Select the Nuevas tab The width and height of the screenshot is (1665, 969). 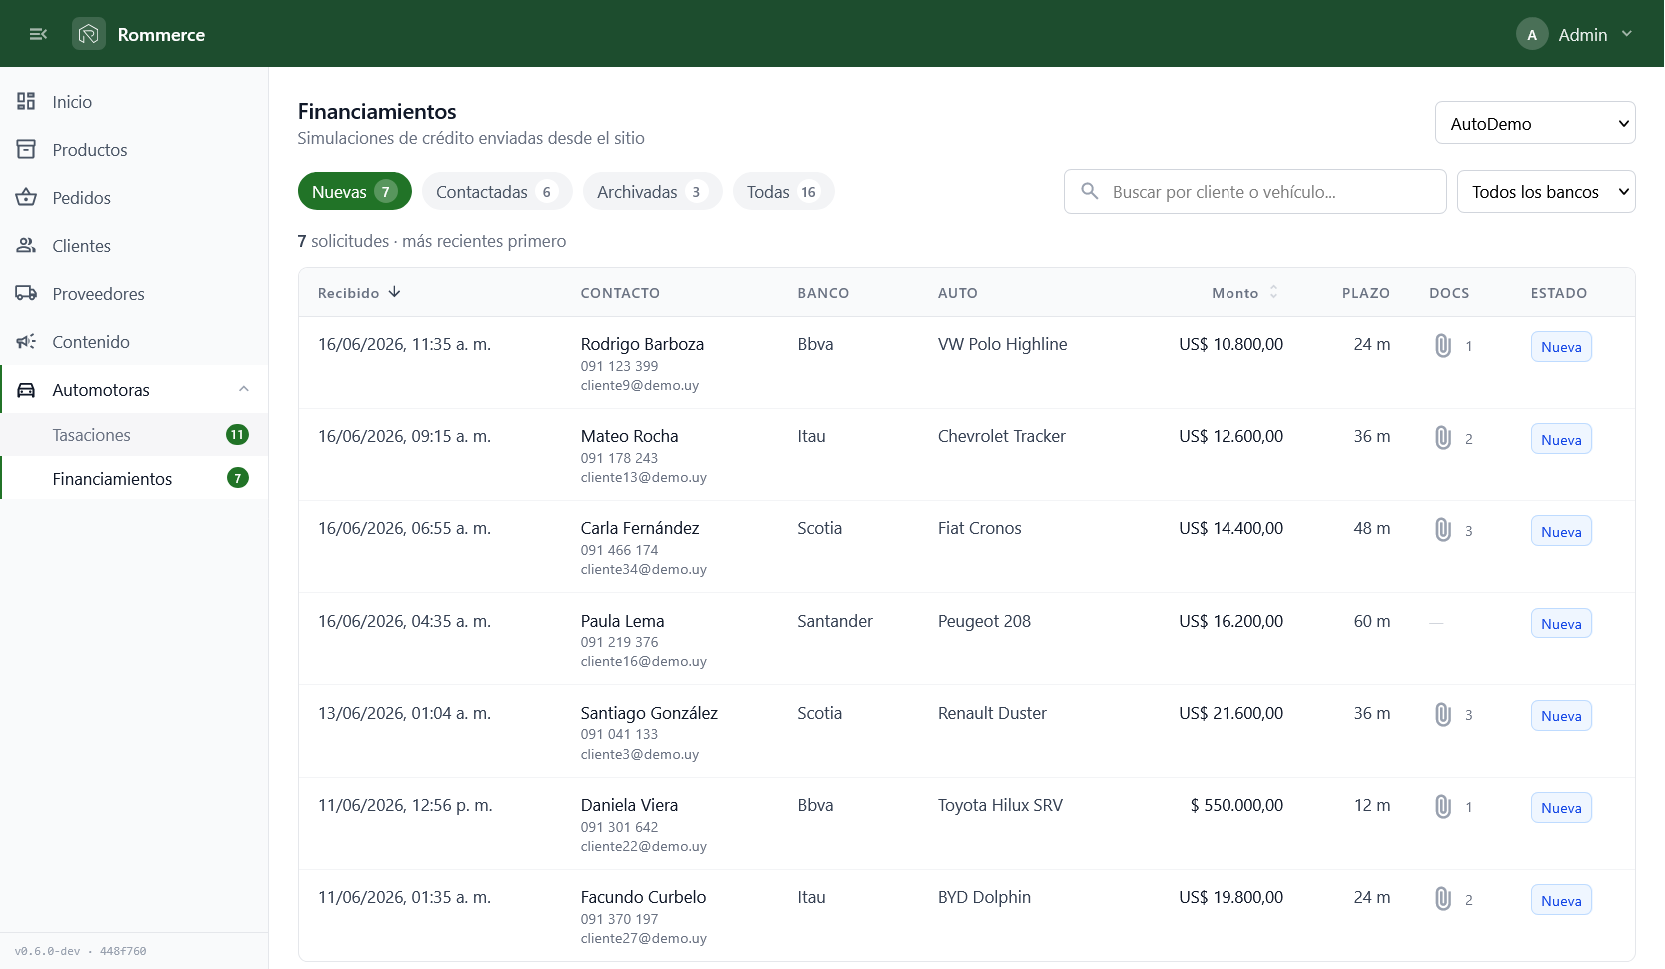click(x=355, y=191)
